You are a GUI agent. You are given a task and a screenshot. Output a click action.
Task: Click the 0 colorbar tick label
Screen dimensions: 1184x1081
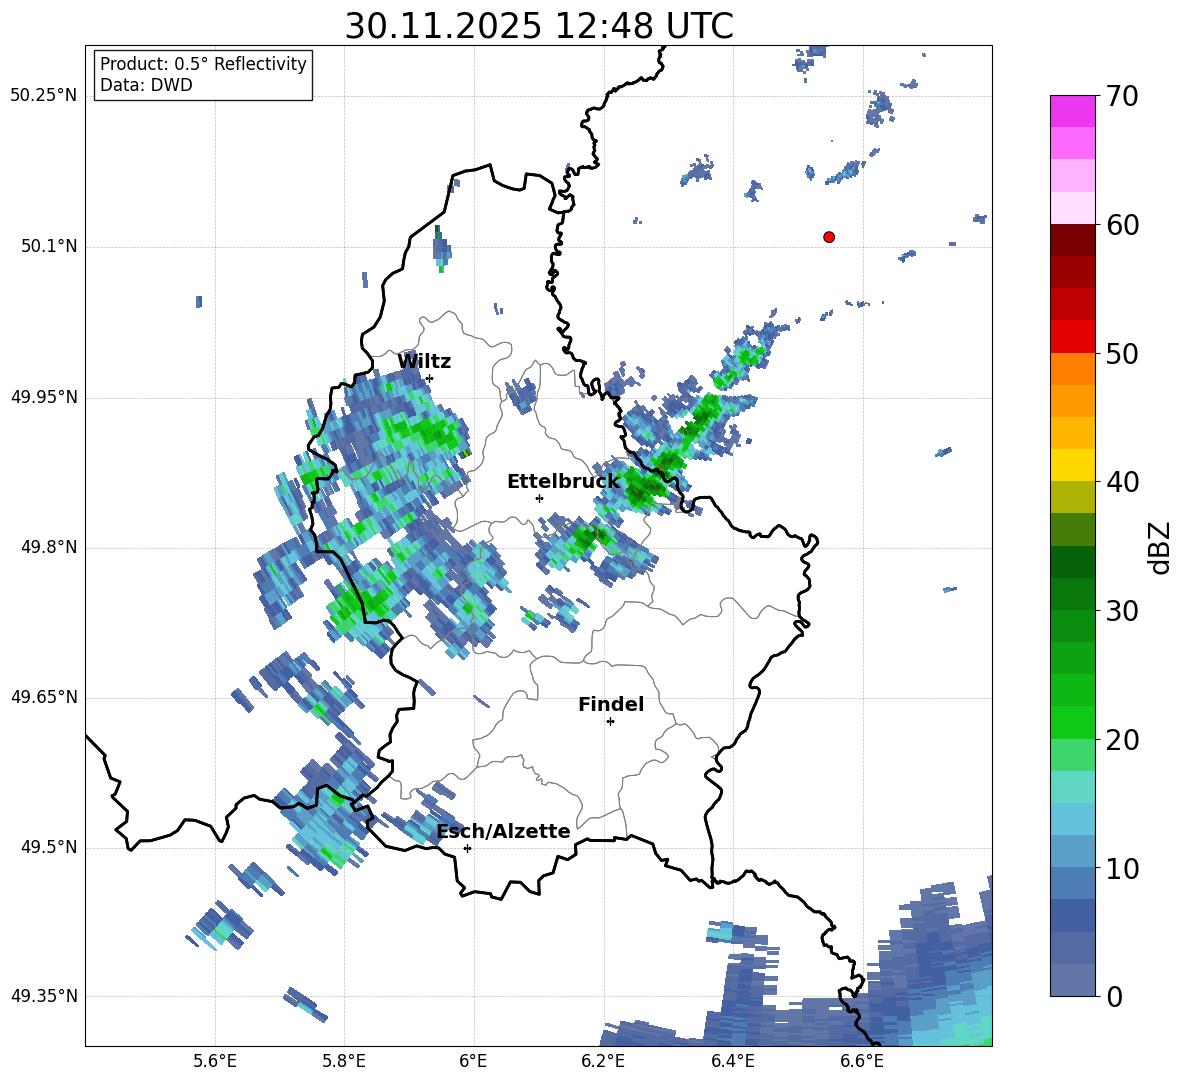coord(1115,996)
